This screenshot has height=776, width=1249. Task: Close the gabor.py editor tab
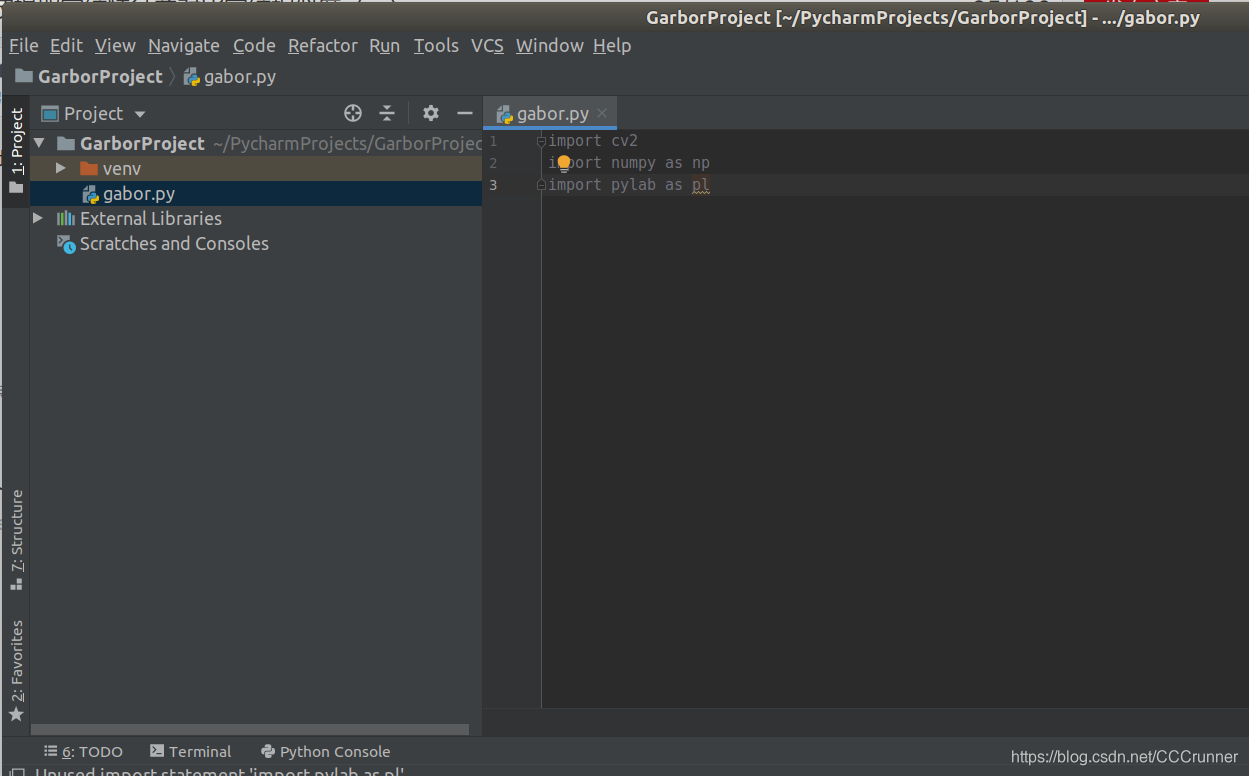[x=602, y=114]
